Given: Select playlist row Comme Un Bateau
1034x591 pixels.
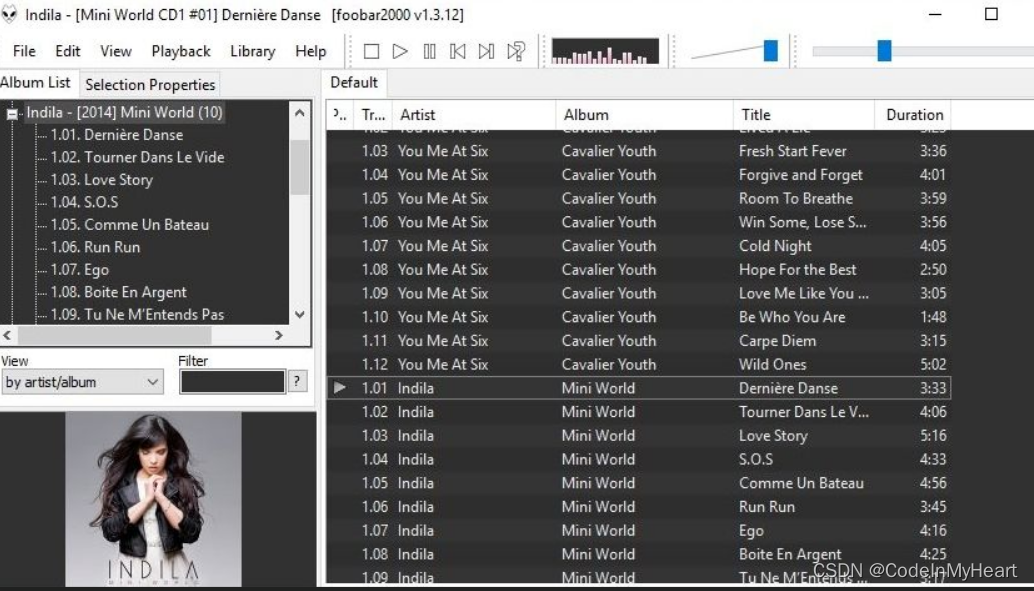Looking at the screenshot, I should (x=638, y=483).
